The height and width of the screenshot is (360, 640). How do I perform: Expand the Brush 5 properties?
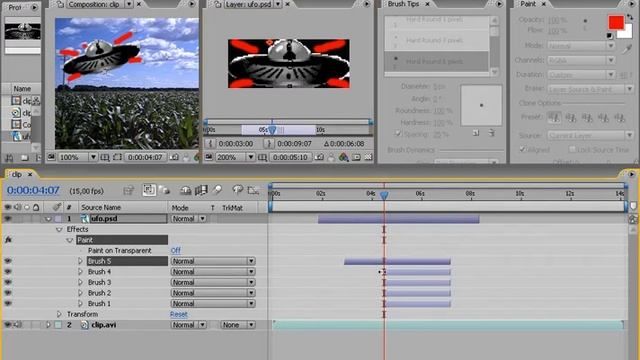(x=80, y=261)
